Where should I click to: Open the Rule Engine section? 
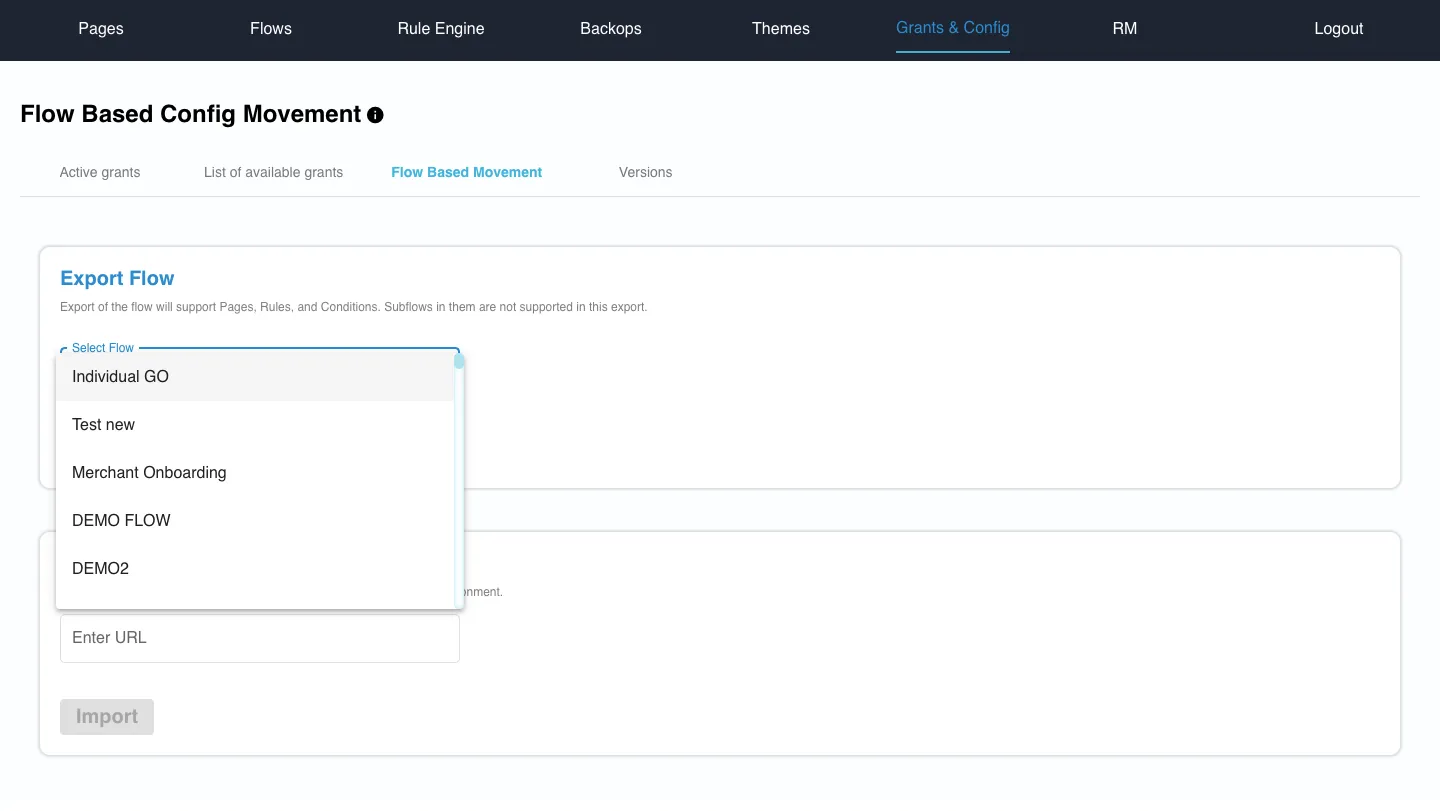tap(441, 28)
